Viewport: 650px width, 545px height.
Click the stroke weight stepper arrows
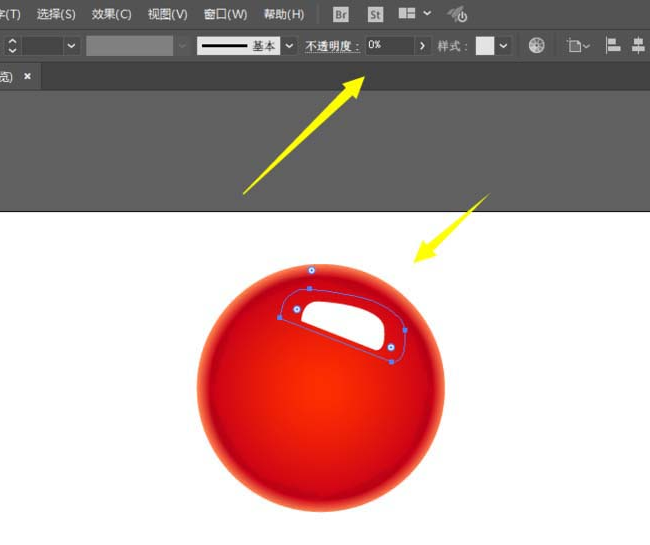point(12,46)
